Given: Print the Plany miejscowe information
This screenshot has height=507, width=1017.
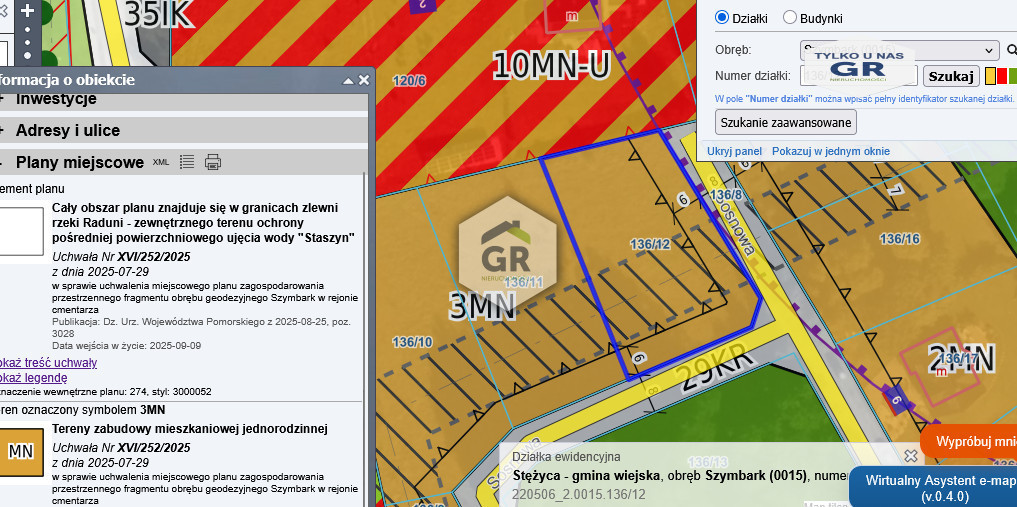Looking at the screenshot, I should pyautogui.click(x=213, y=162).
